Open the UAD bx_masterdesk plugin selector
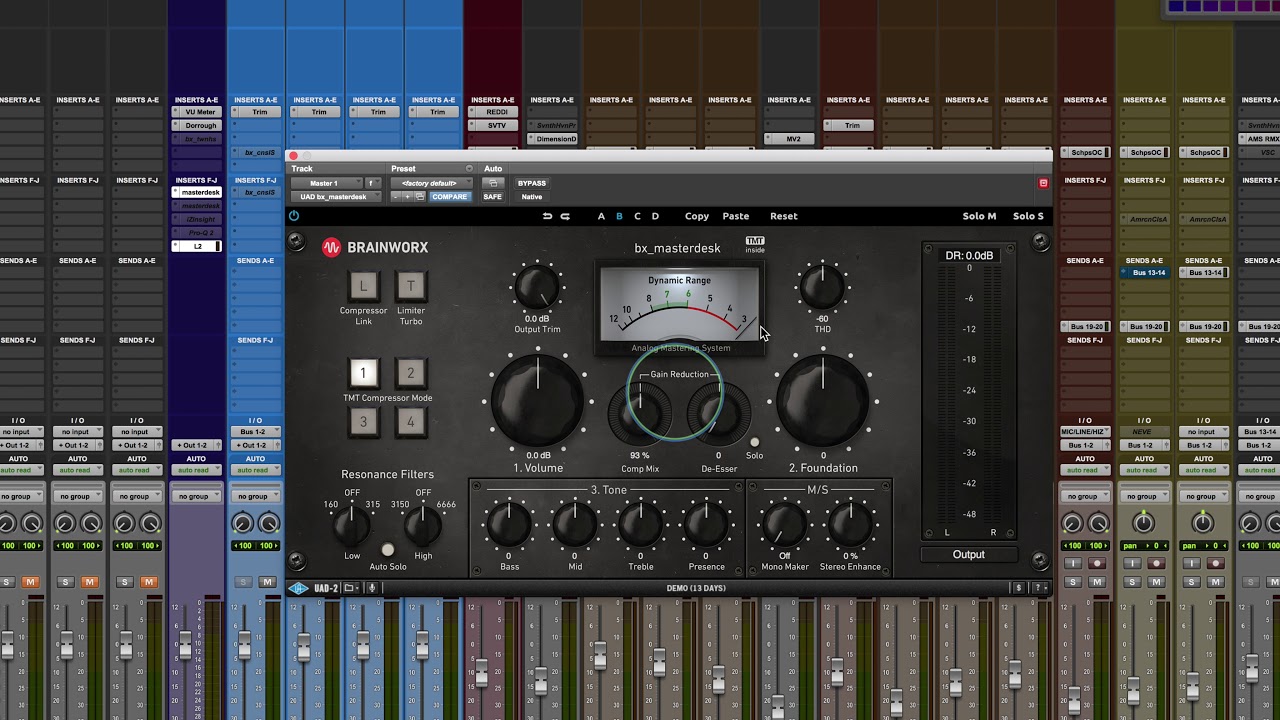This screenshot has height=720, width=1280. coord(334,197)
